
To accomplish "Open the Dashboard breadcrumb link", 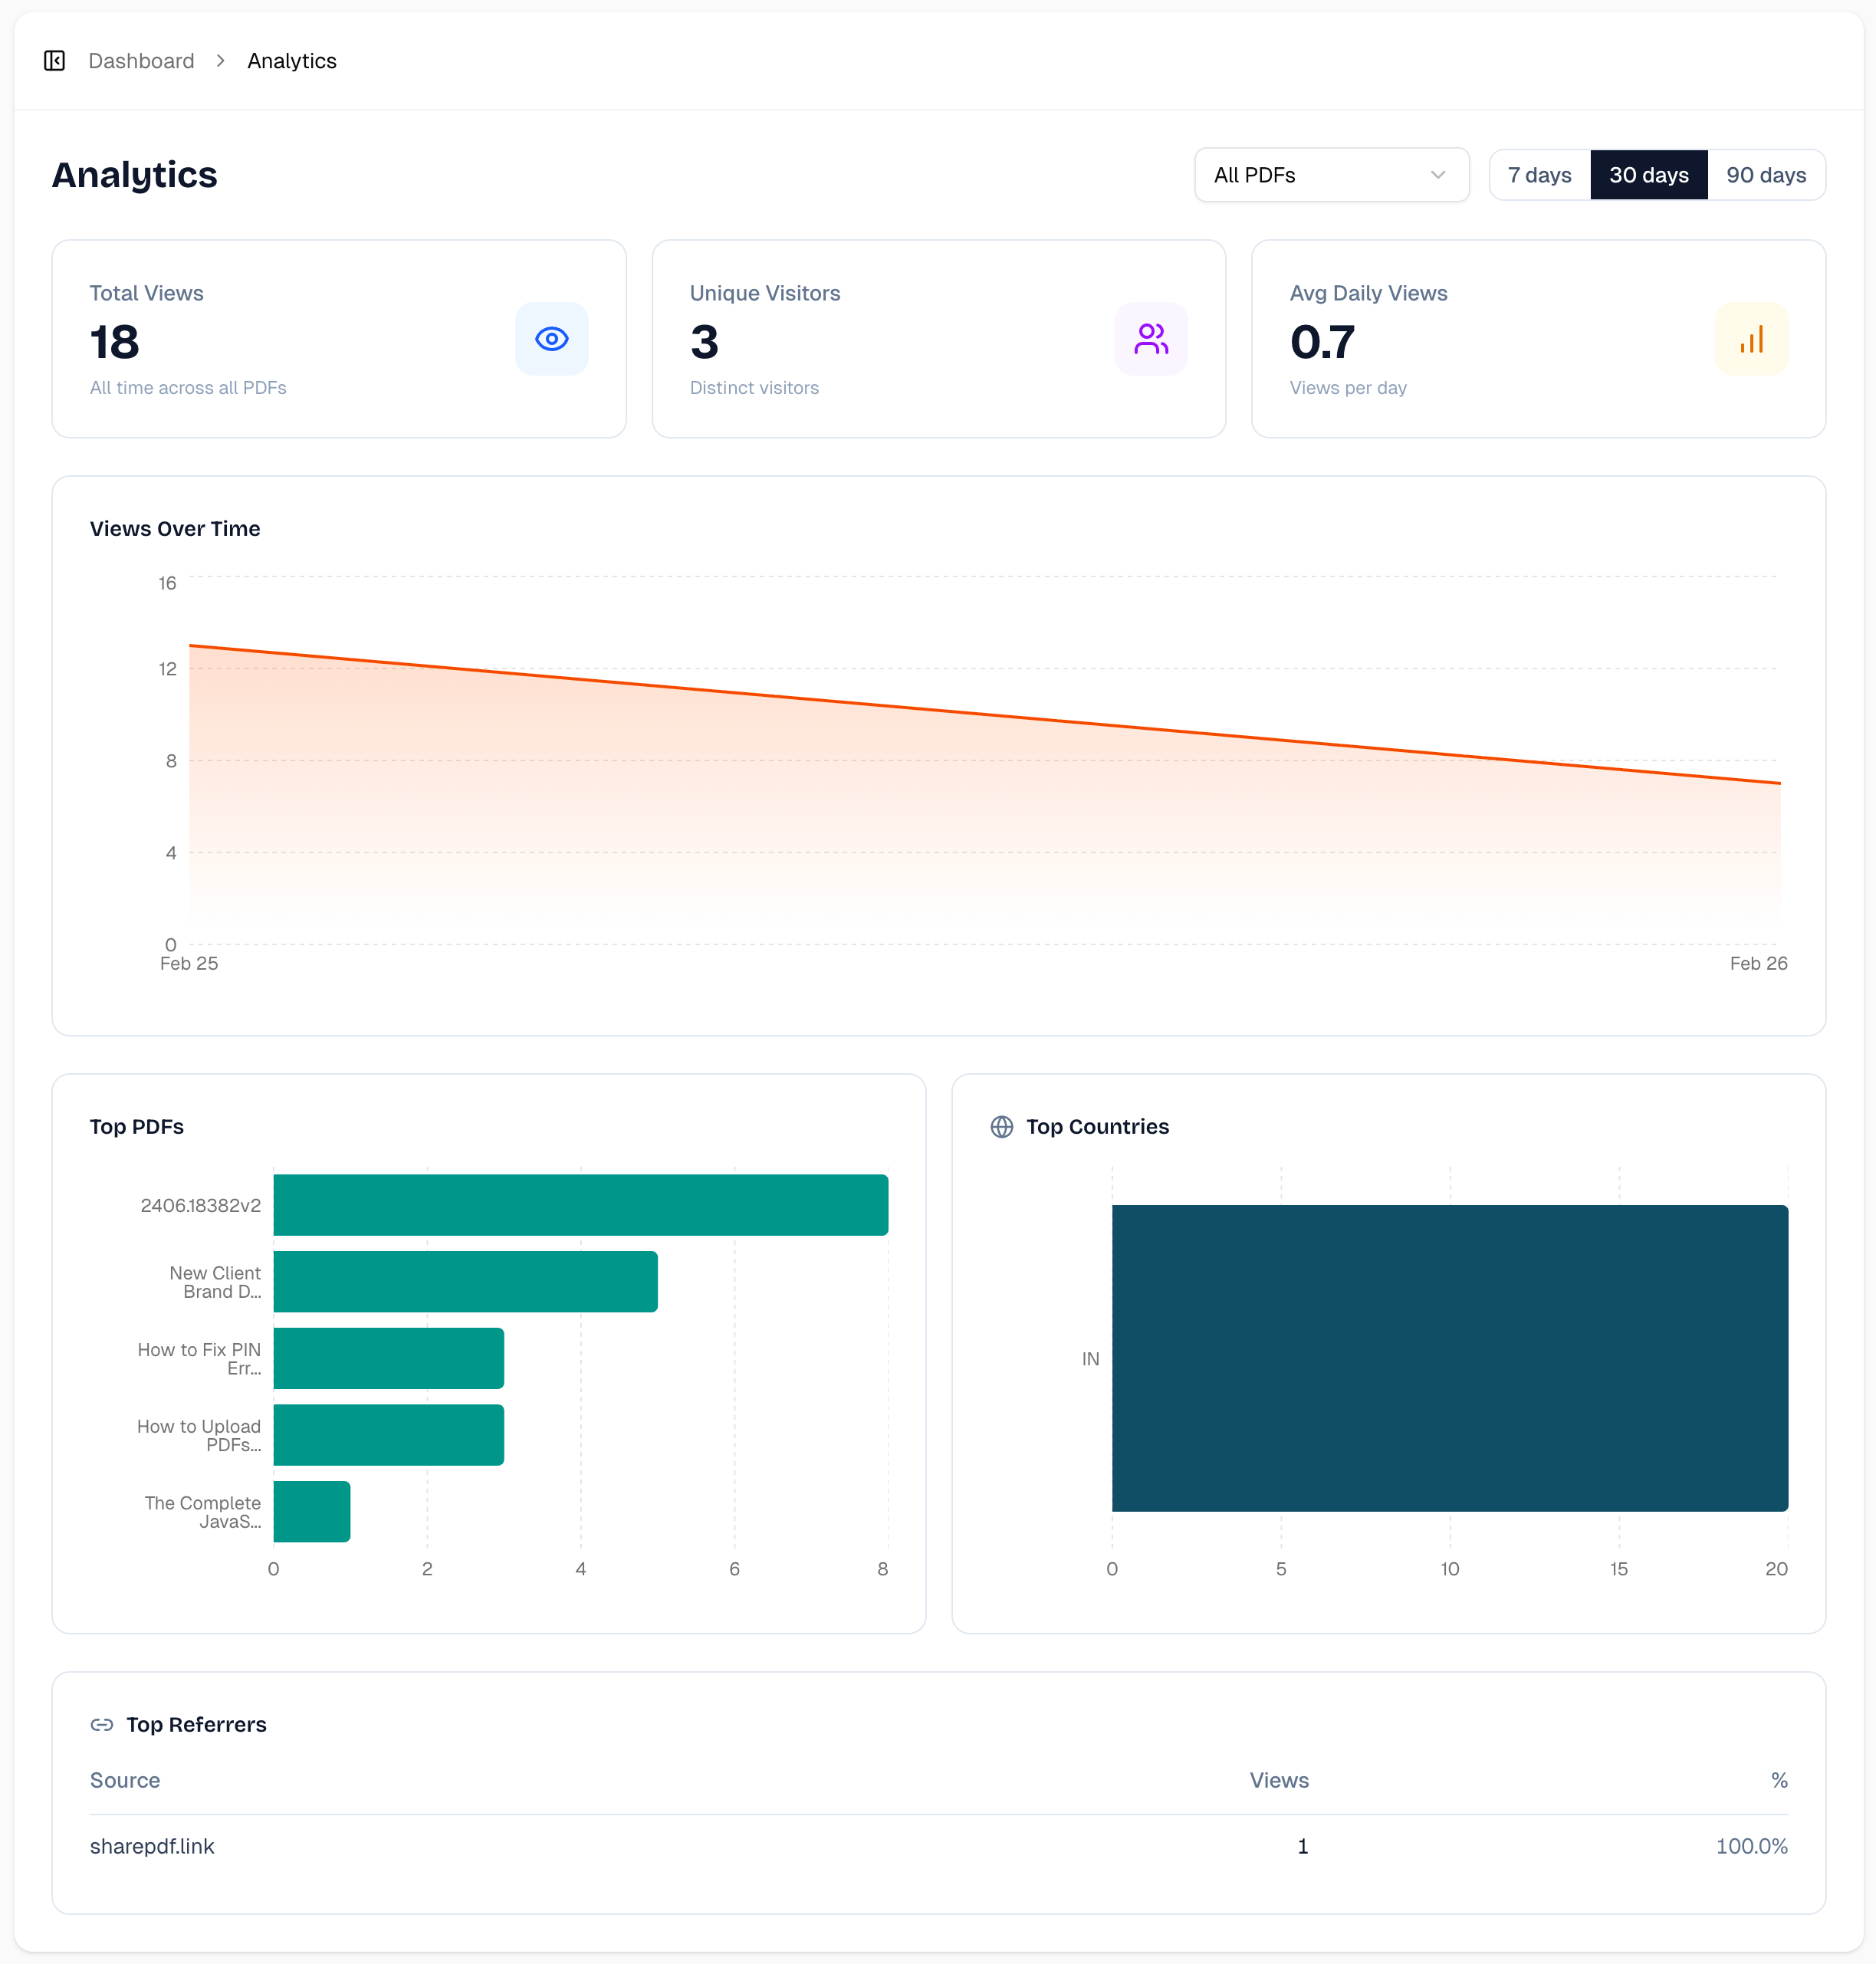I will pos(141,60).
